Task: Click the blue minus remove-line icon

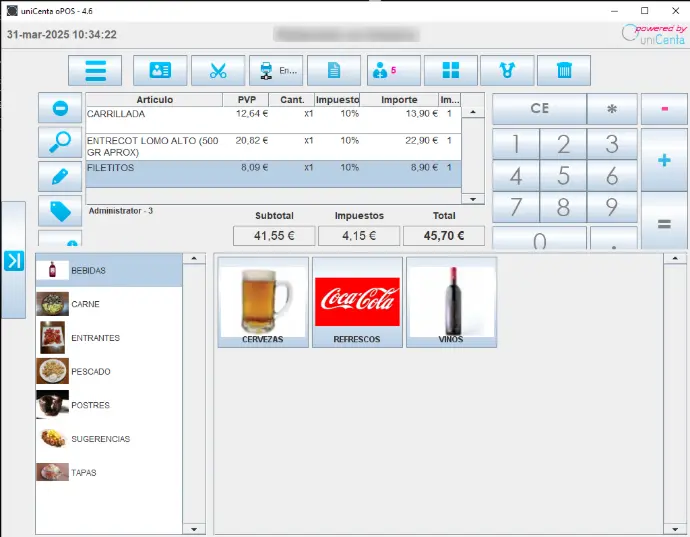Action: [x=59, y=108]
